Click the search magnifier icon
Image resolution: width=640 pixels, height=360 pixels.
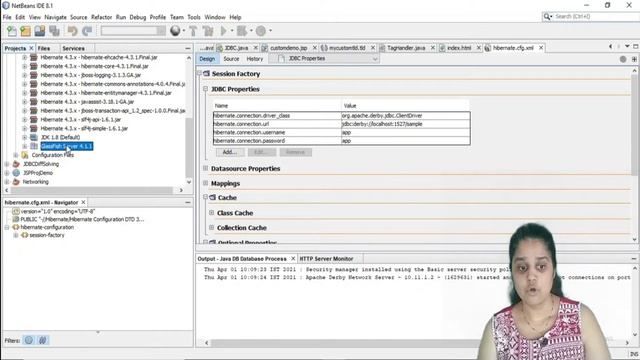pyautogui.click(x=547, y=17)
